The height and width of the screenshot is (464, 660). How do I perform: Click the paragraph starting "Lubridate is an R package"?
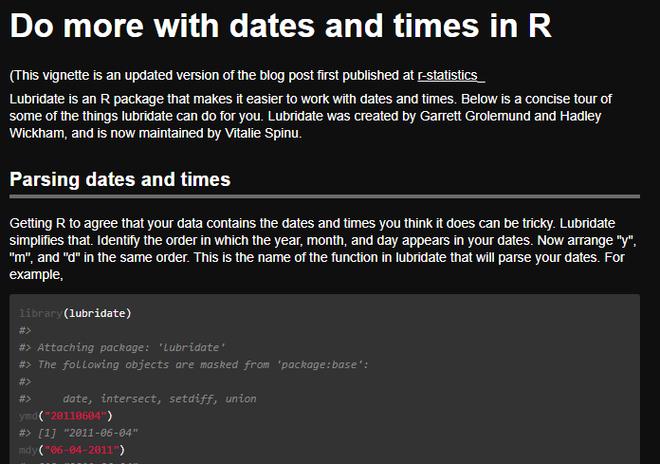coord(311,116)
